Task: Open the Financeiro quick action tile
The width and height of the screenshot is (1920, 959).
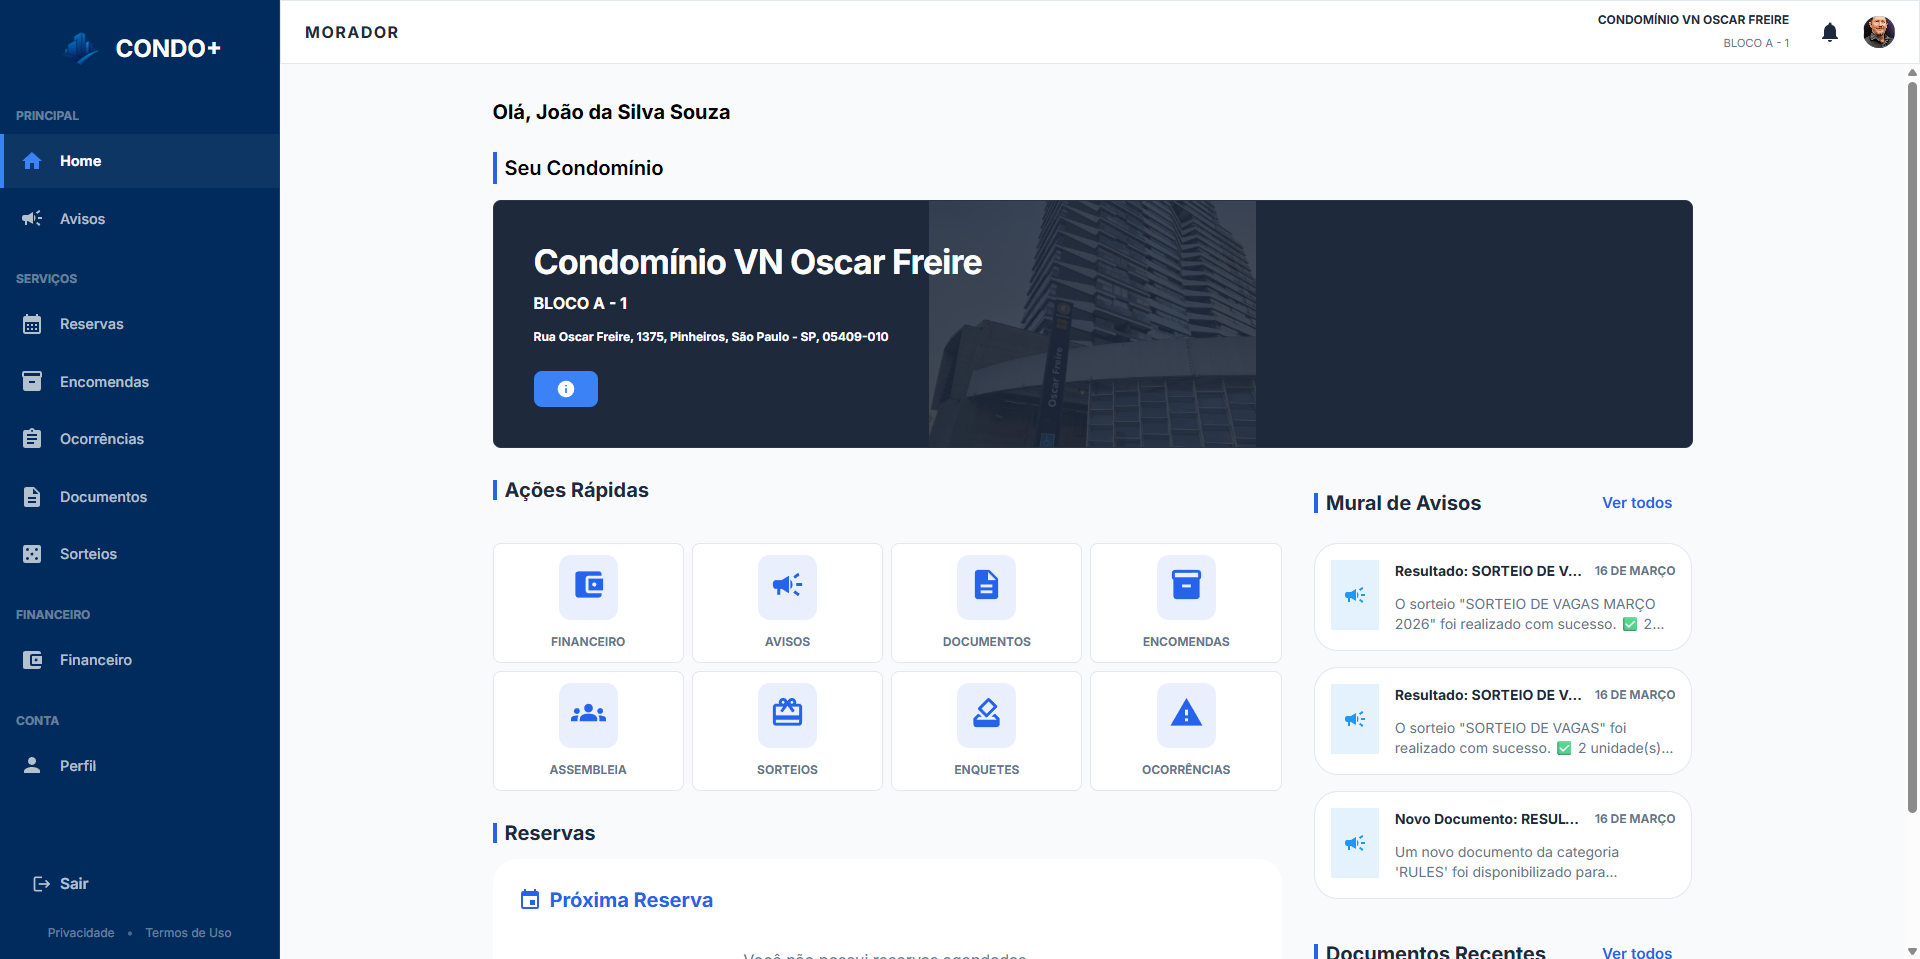Action: click(x=588, y=603)
